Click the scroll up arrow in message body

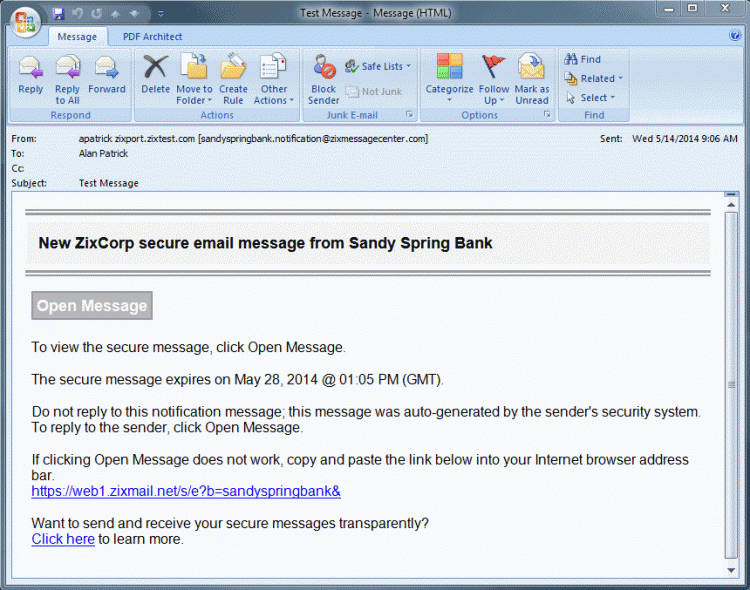tap(731, 205)
